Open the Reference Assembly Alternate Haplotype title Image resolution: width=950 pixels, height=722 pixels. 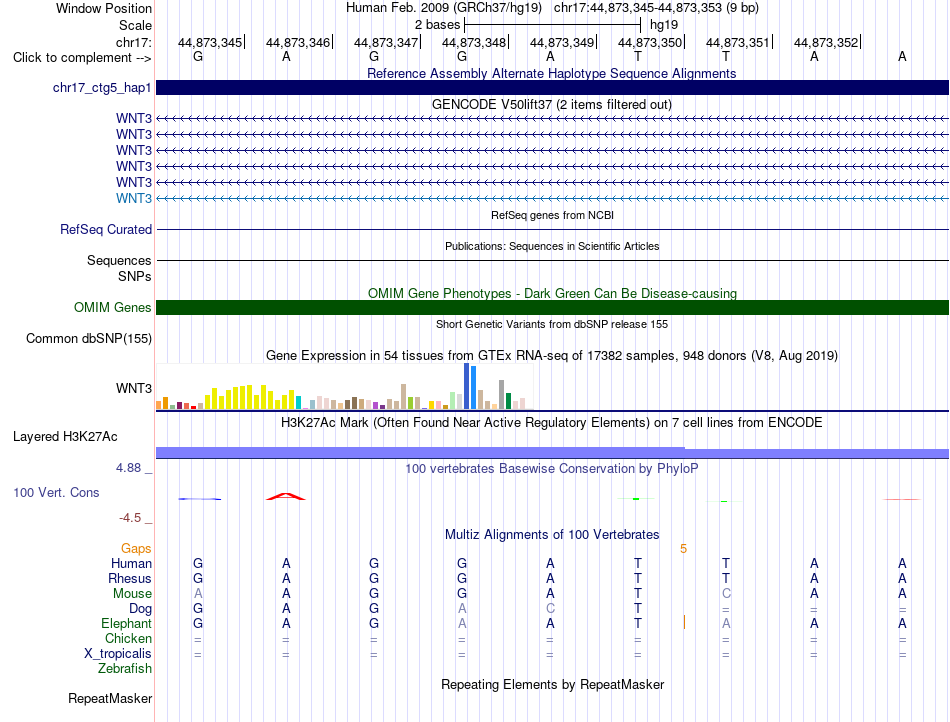coord(551,73)
